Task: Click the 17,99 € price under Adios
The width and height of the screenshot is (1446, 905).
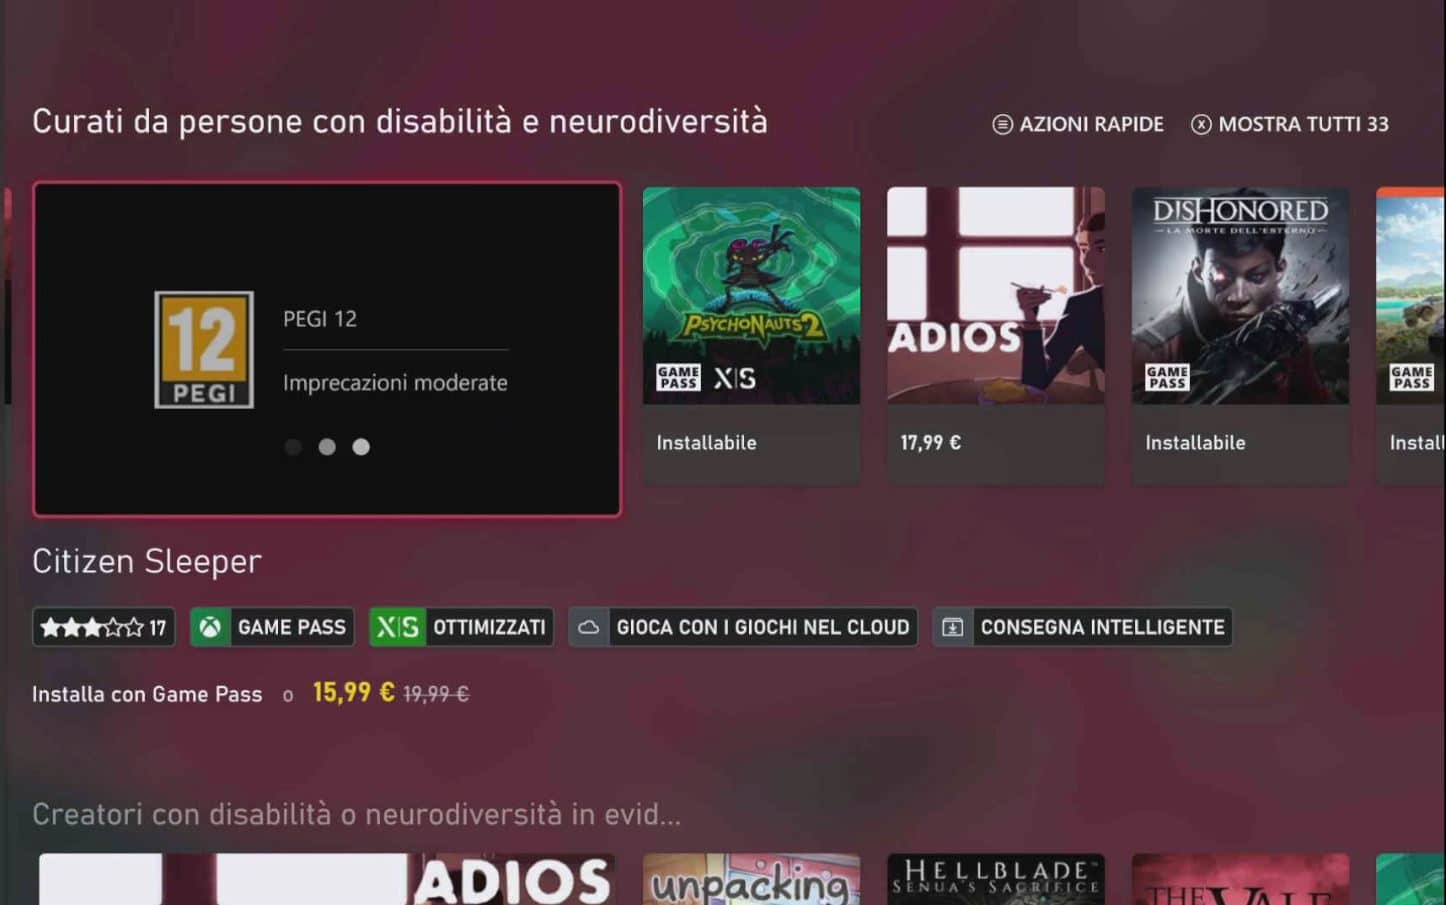Action: (930, 443)
